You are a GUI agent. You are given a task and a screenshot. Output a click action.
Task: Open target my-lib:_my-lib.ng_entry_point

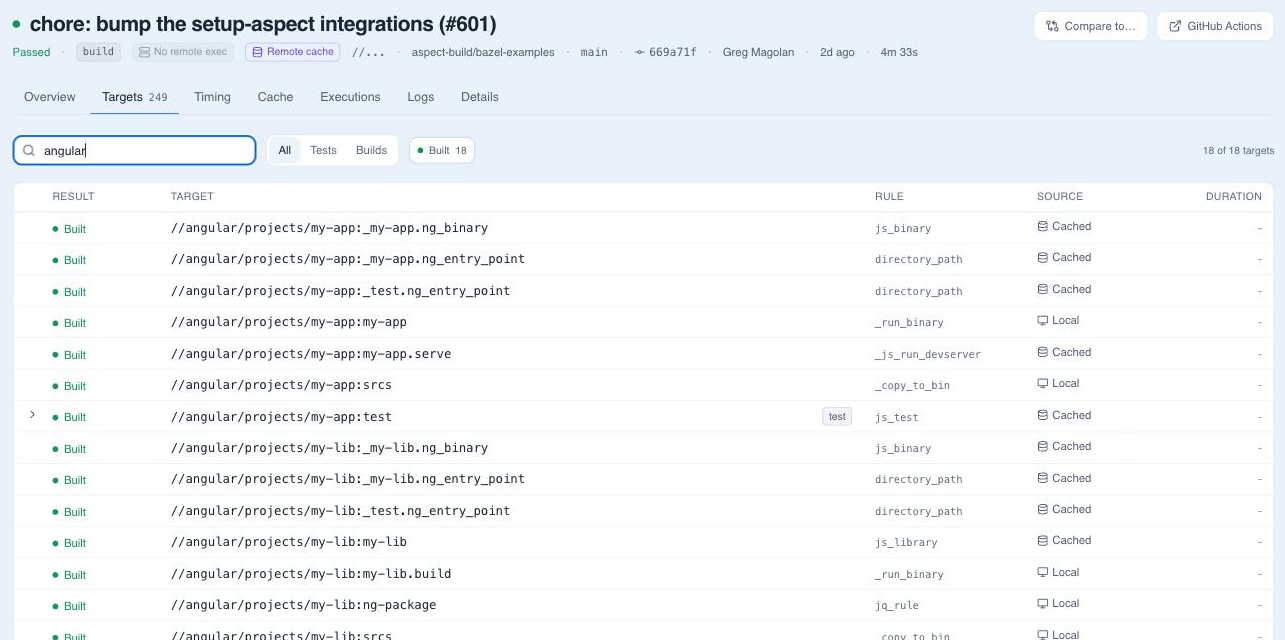347,479
